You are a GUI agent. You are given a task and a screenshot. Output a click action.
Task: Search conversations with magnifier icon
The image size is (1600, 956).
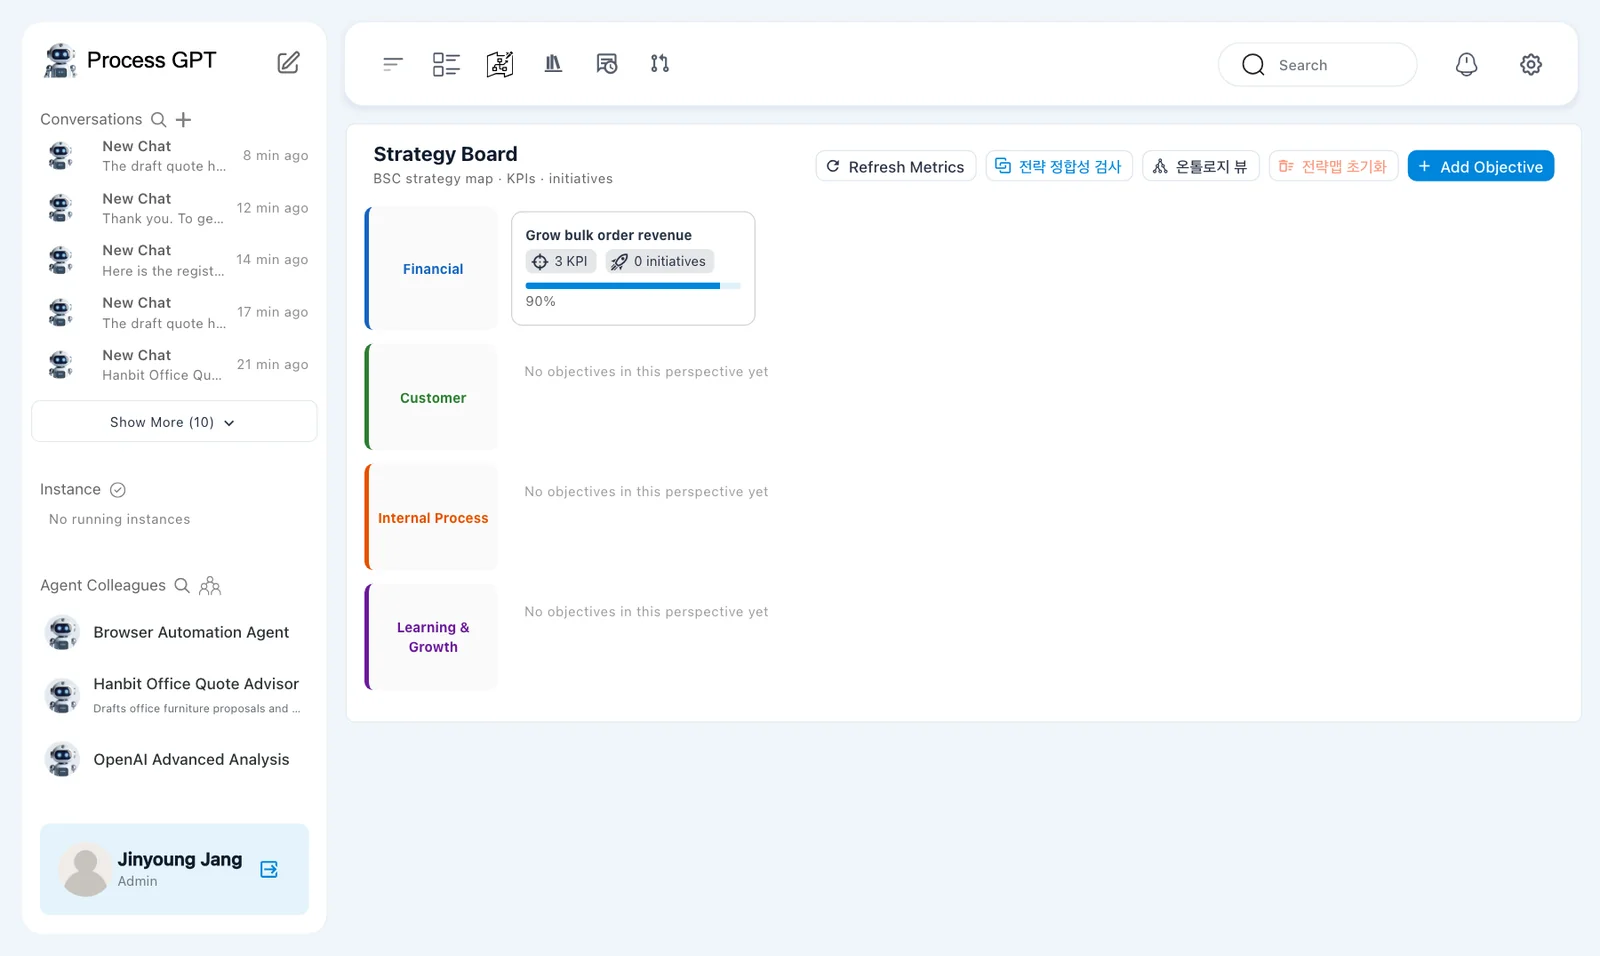point(158,119)
